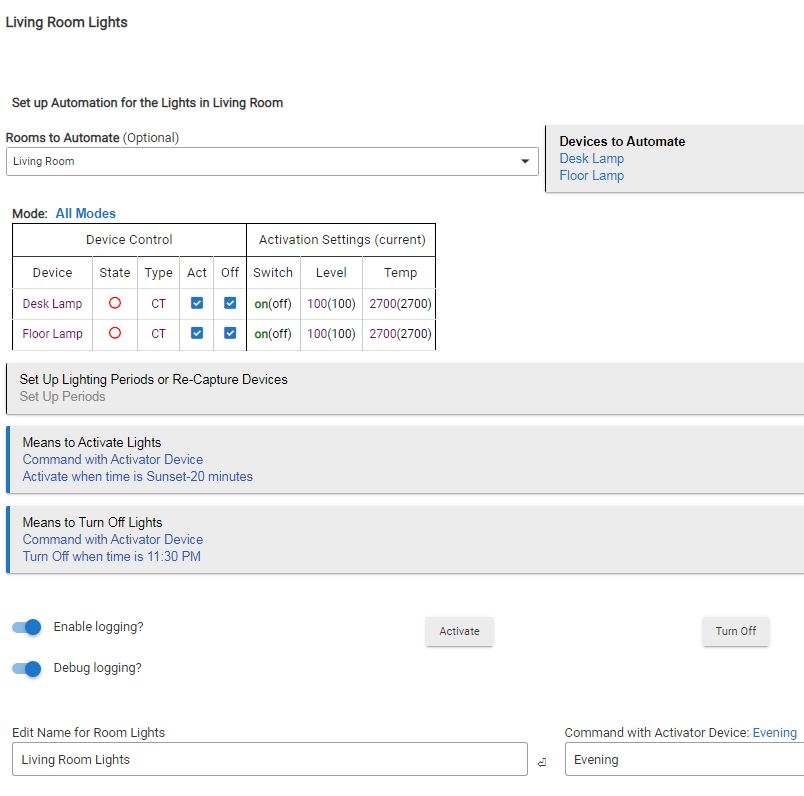Screen dimensions: 804x796
Task: Uncheck the Desk Lamp Act checkbox
Action: click(x=197, y=303)
